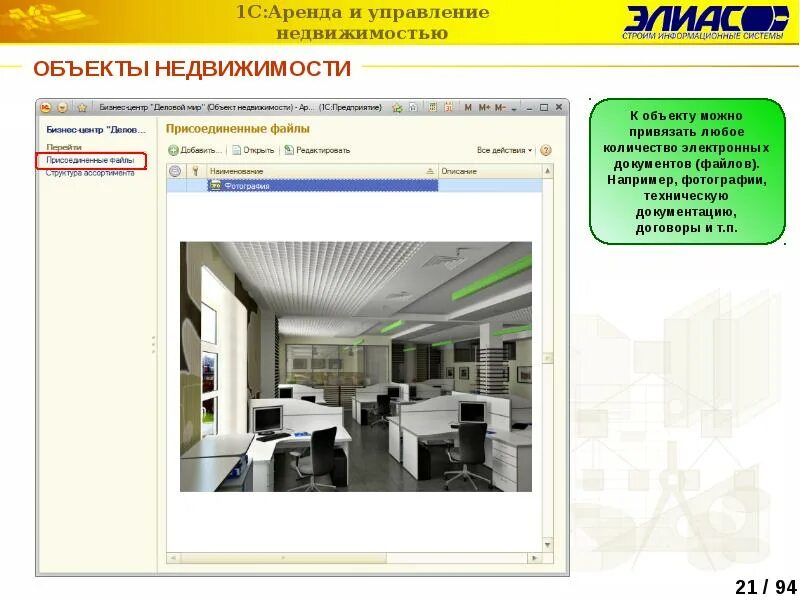The image size is (800, 600).
Task: Click the navigation panel splitter handle dots
Action: click(154, 345)
